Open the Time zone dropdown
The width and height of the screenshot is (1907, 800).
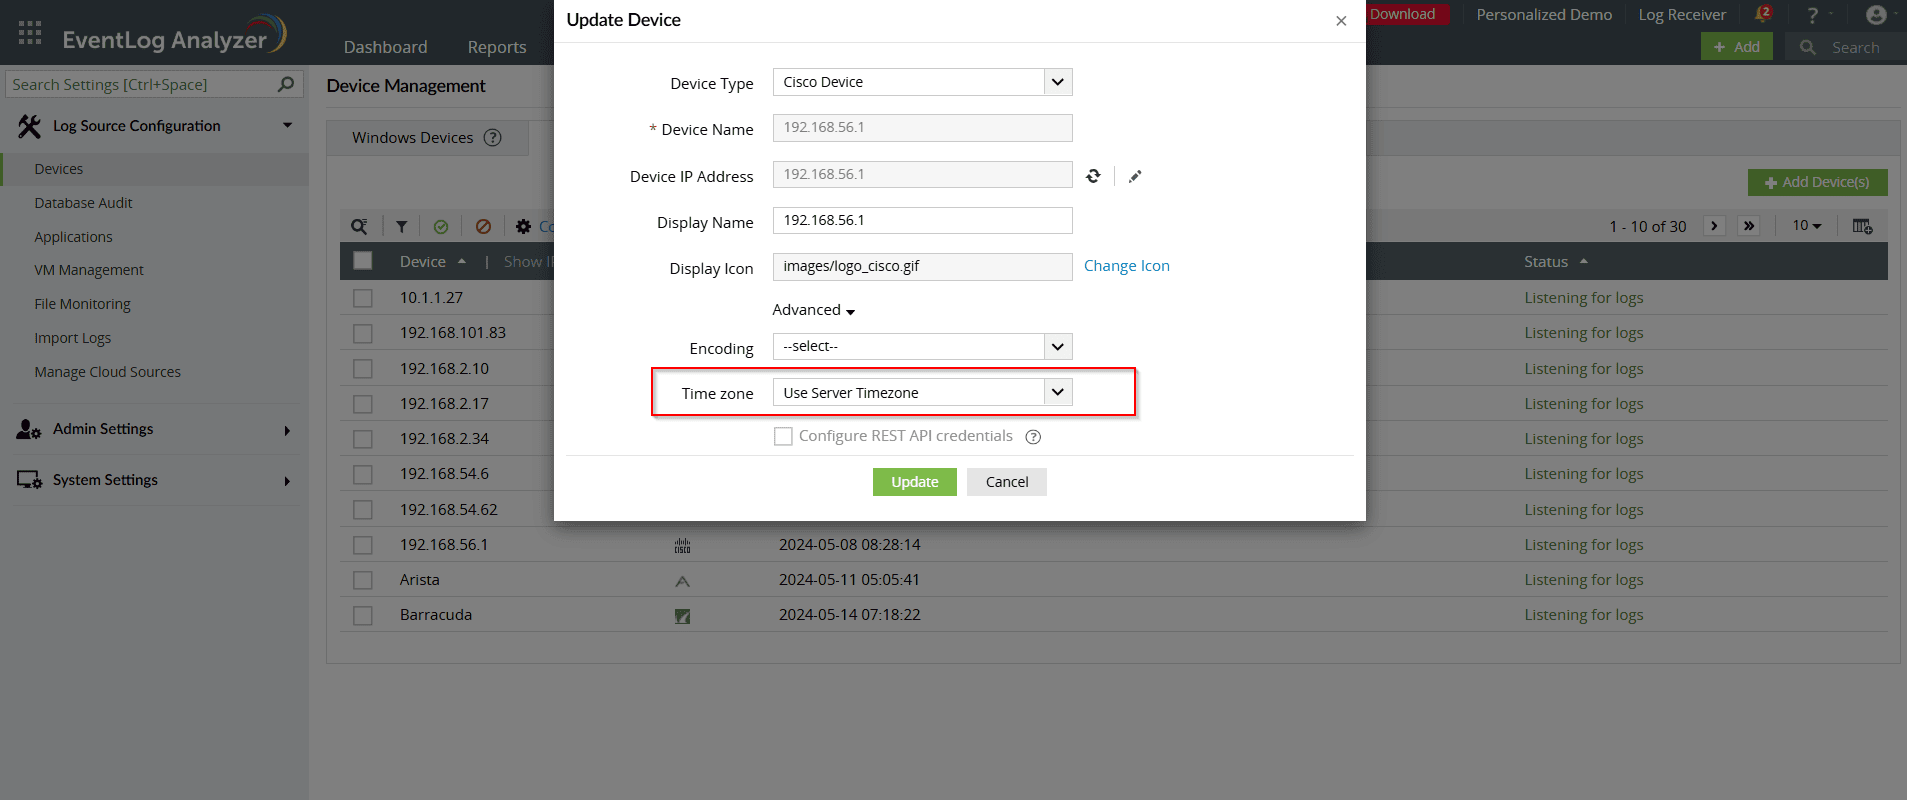click(x=922, y=393)
